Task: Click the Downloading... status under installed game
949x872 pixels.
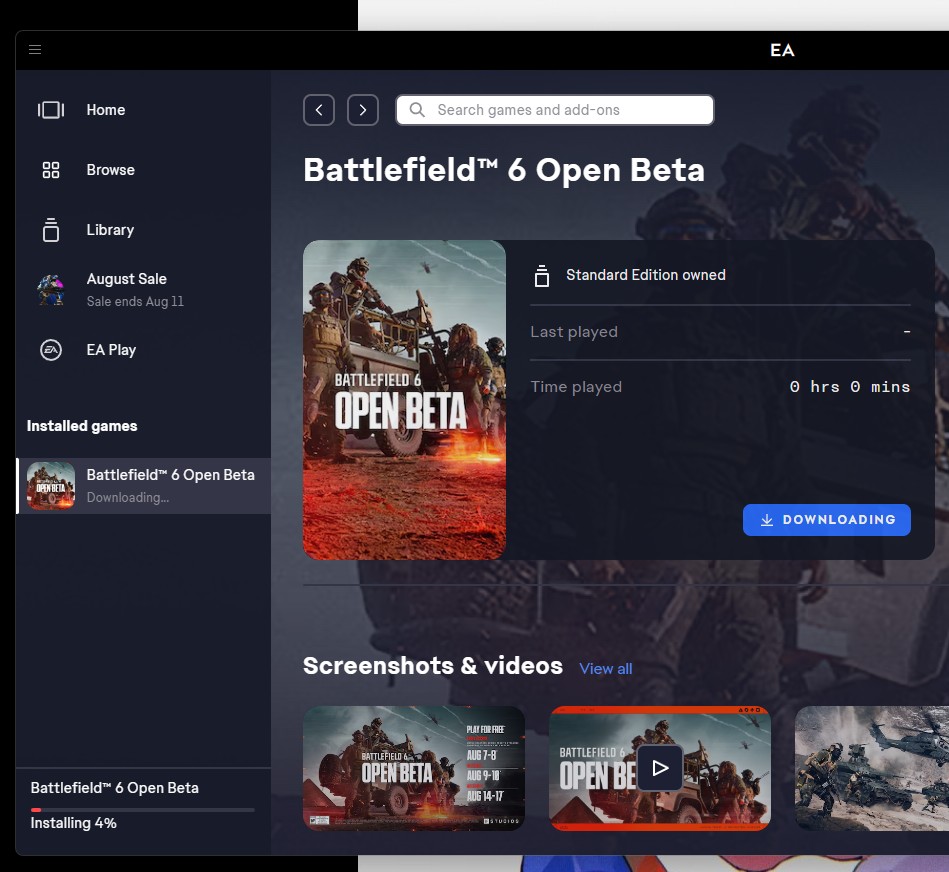Action: pos(128,497)
